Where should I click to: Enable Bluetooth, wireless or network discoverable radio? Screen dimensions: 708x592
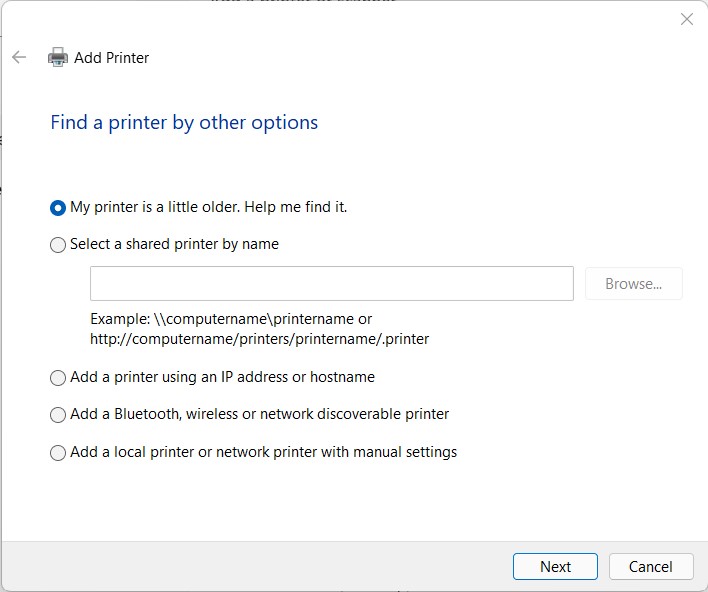[x=58, y=415]
